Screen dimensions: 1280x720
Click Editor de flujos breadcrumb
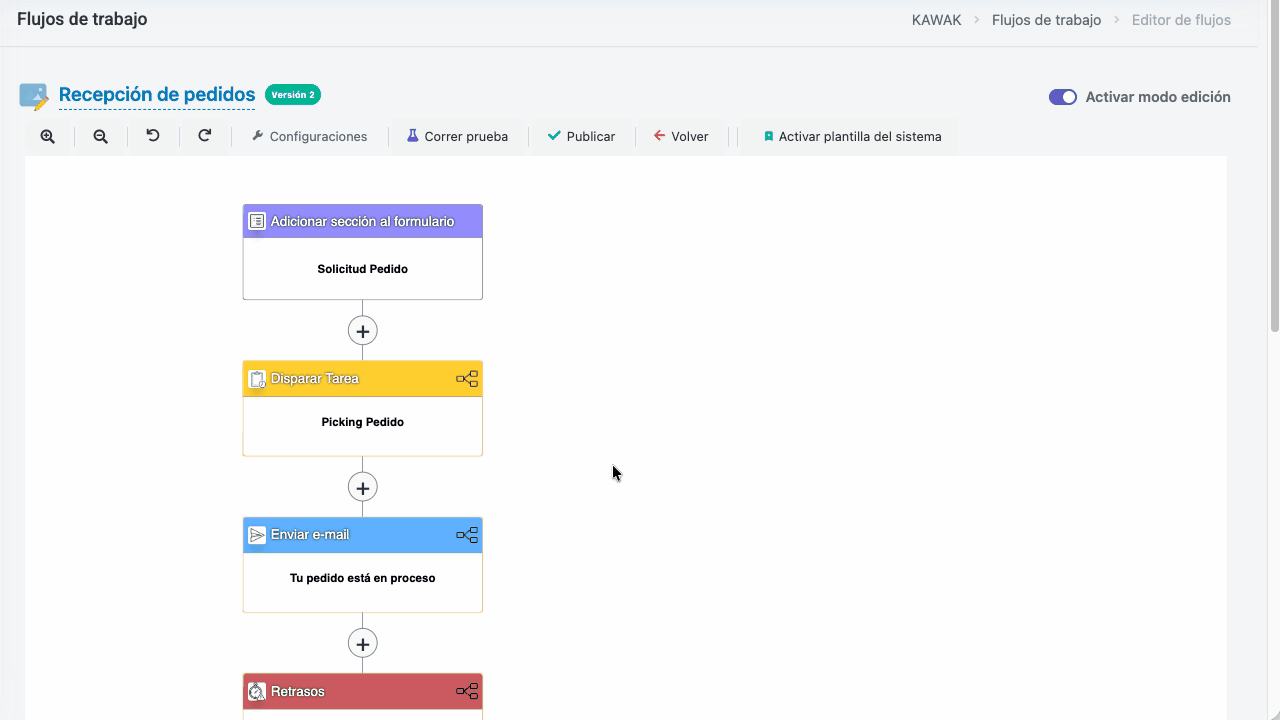click(x=1181, y=20)
